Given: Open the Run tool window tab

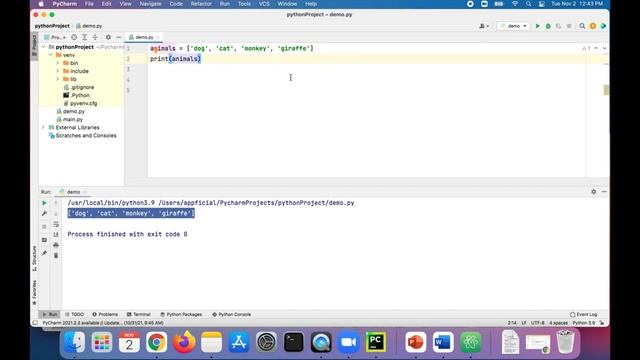Looking at the screenshot, I should (49, 315).
